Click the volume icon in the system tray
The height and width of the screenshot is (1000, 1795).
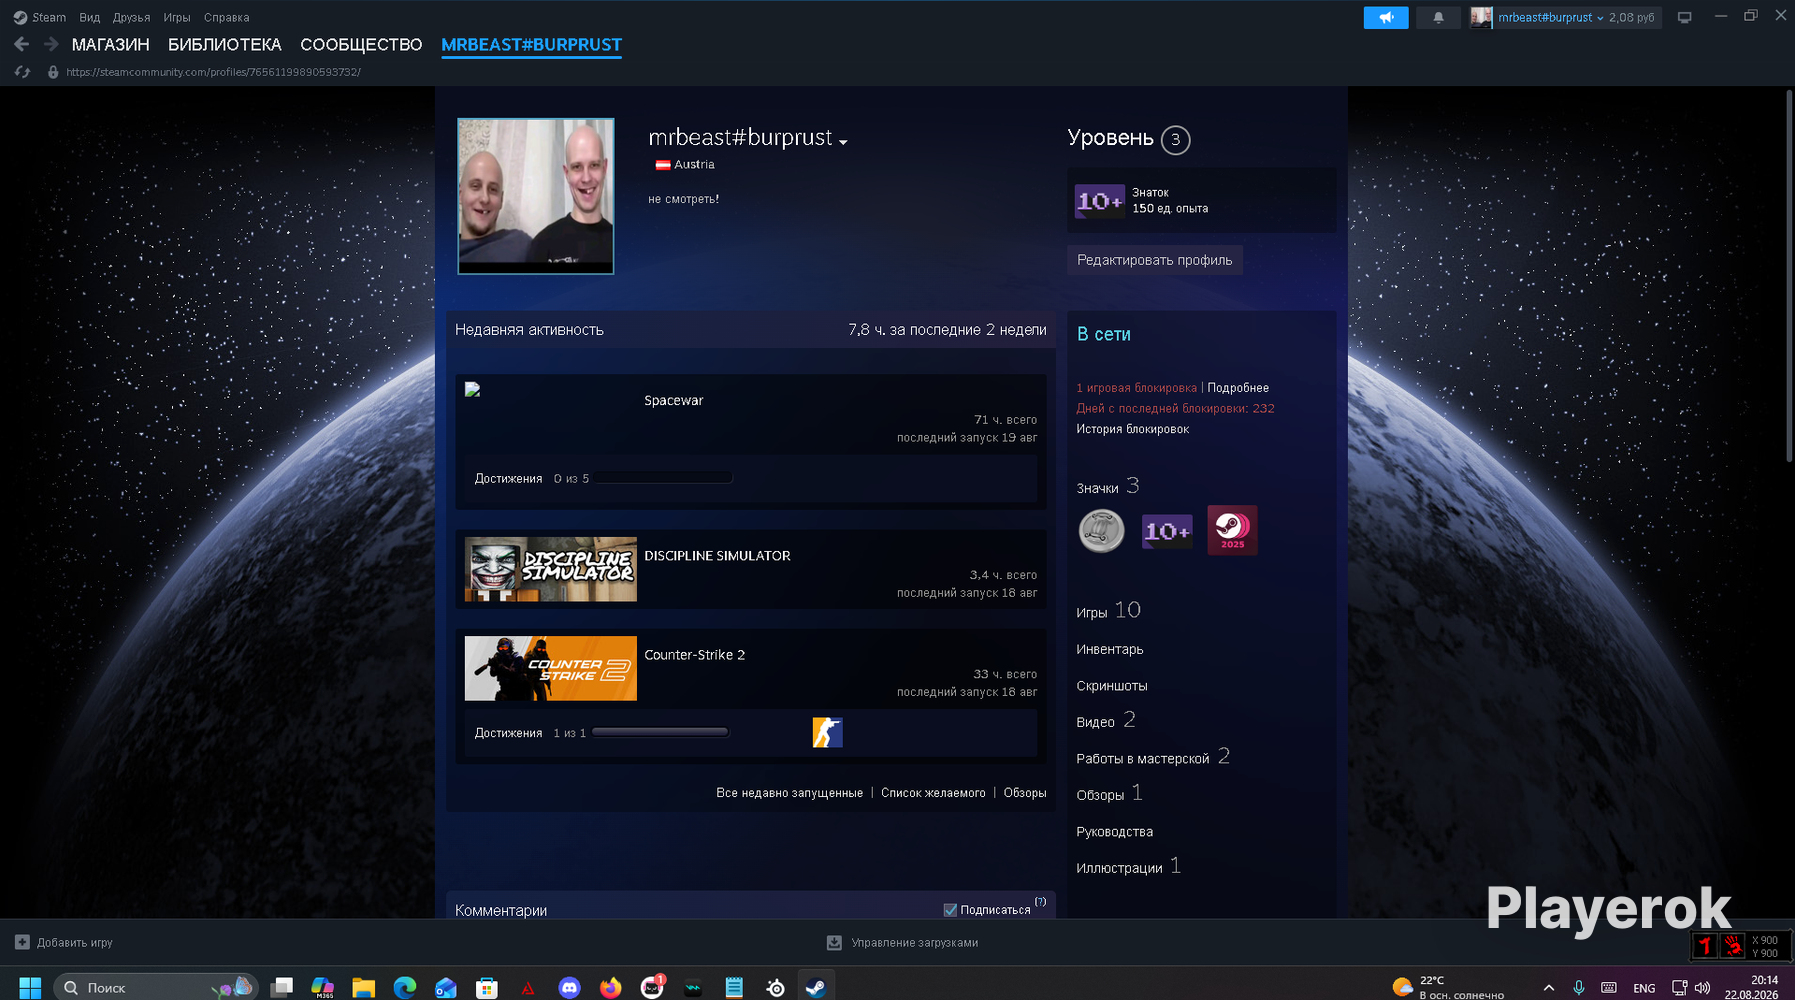coord(1702,988)
